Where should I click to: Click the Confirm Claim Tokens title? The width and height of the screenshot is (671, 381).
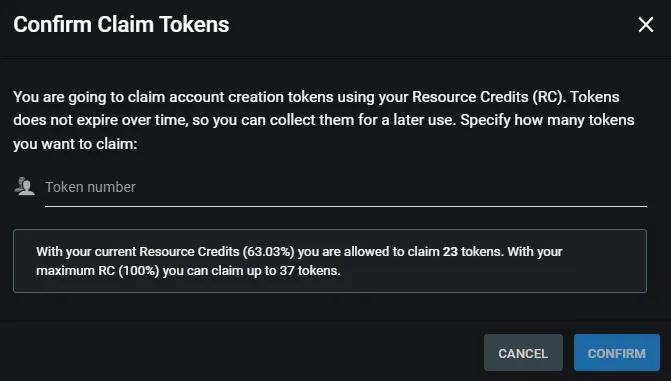pyautogui.click(x=121, y=24)
